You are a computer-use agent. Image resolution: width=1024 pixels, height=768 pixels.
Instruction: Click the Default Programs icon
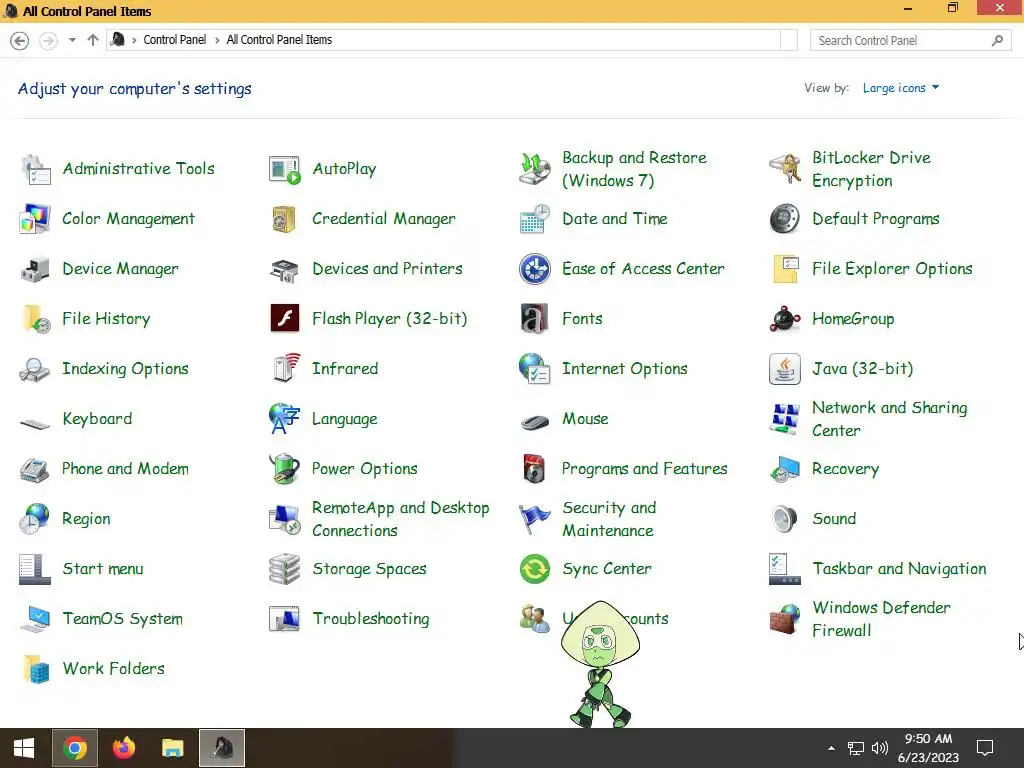click(785, 219)
